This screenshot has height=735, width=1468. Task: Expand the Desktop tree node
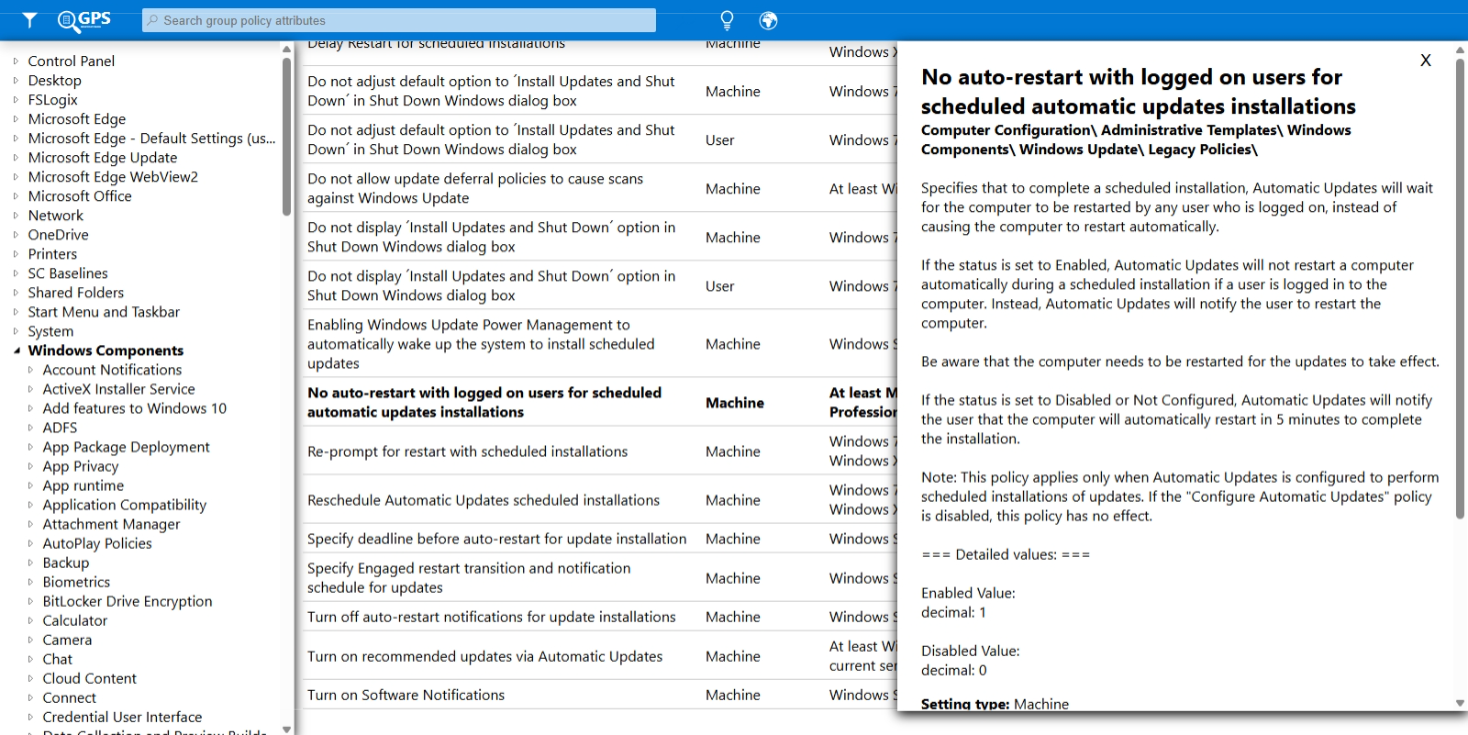point(16,81)
